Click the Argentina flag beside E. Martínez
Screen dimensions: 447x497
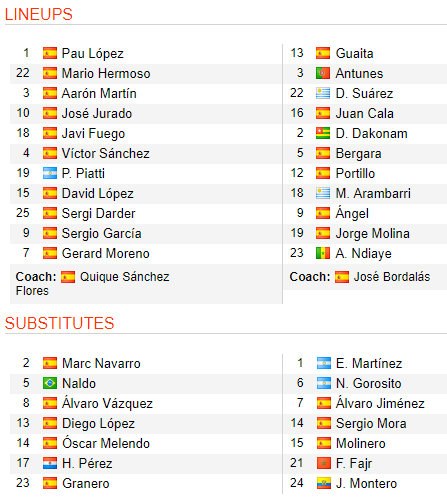click(324, 363)
